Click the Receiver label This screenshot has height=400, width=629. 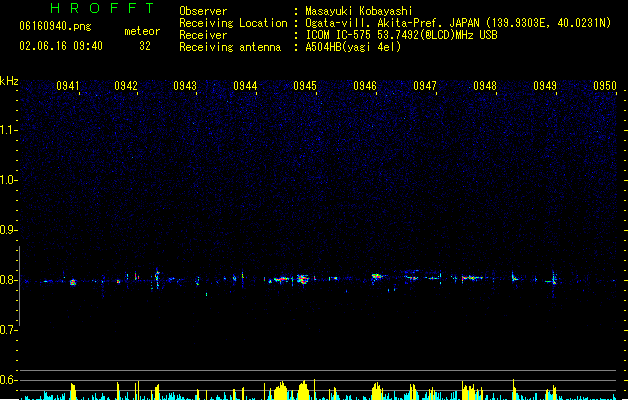(203, 35)
